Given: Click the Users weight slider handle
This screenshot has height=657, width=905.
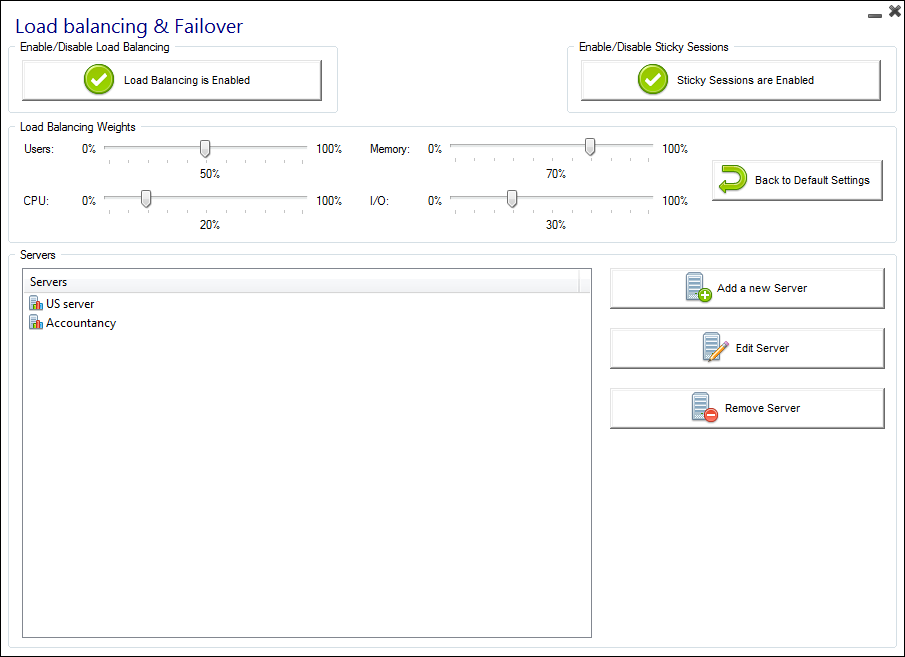Looking at the screenshot, I should pos(205,148).
